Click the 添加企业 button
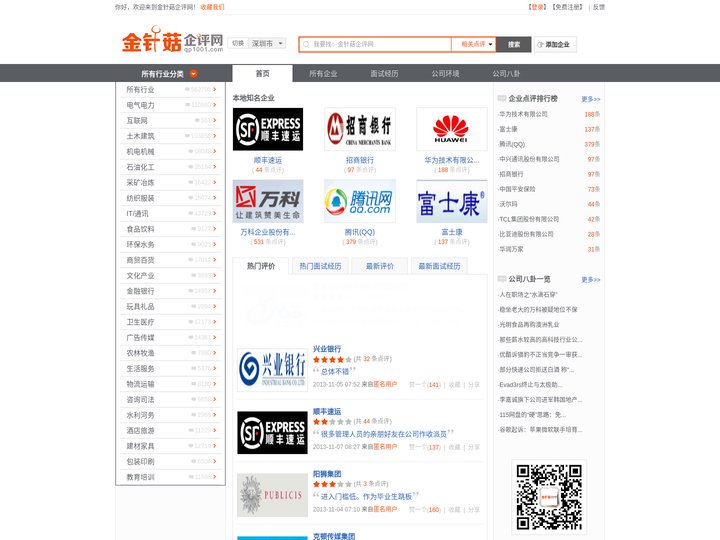The image size is (720, 540). (555, 45)
